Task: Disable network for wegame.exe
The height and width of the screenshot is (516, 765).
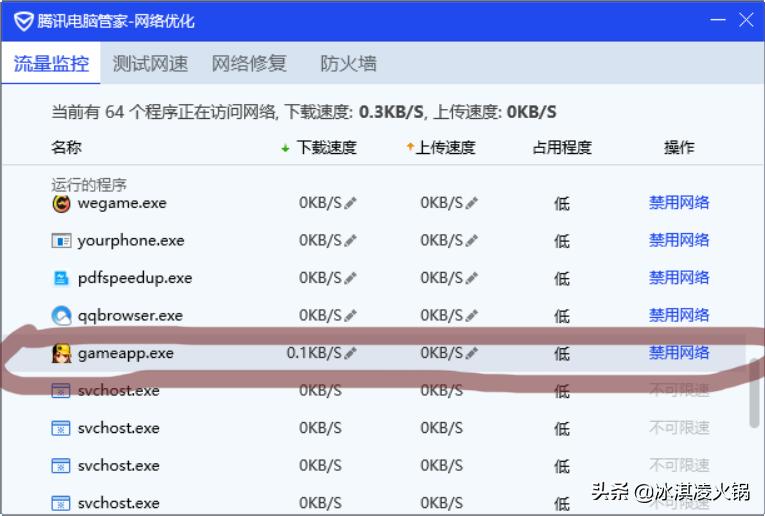Action: click(679, 202)
